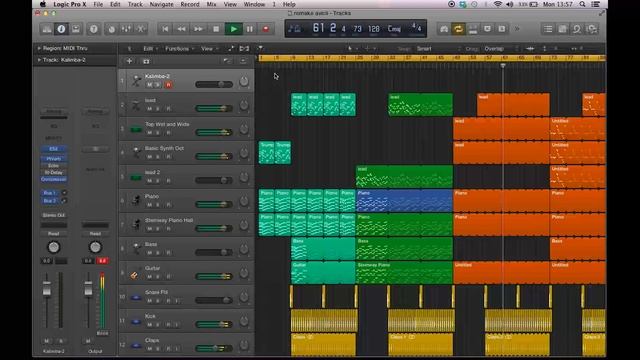Solo the Bass track
The height and width of the screenshot is (360, 640).
(158, 253)
